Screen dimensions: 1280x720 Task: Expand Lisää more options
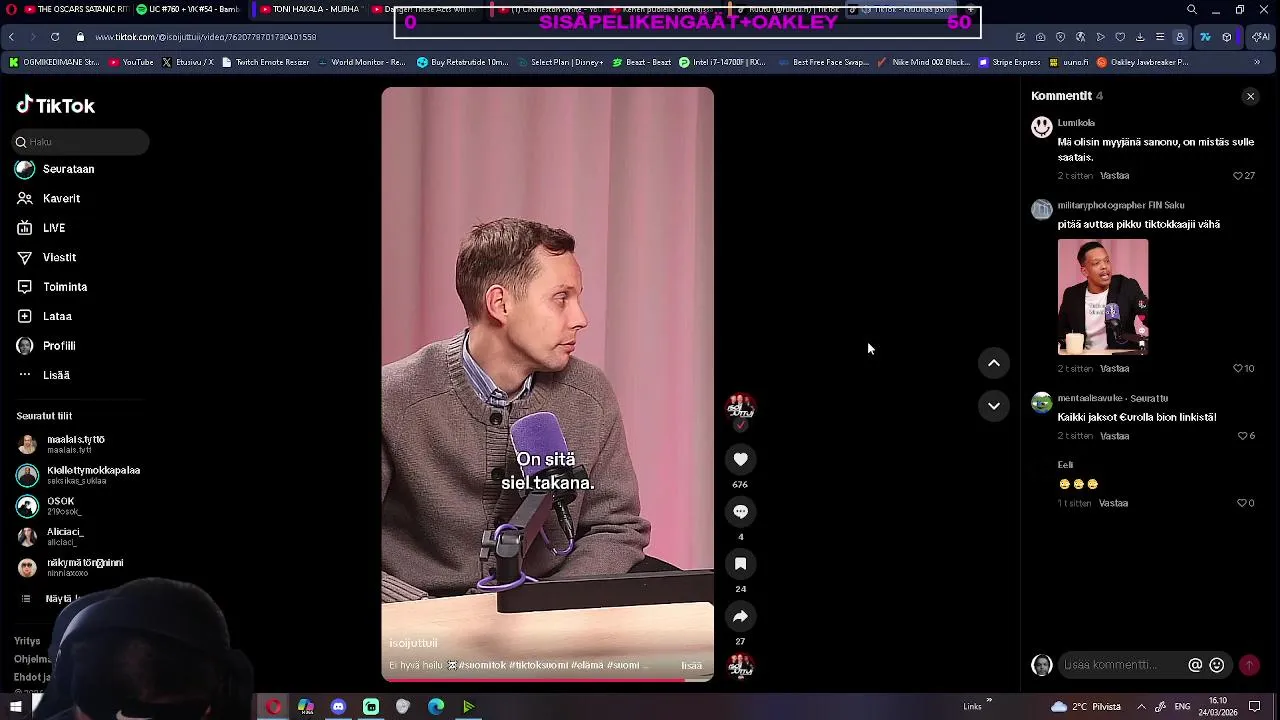[x=43, y=375]
